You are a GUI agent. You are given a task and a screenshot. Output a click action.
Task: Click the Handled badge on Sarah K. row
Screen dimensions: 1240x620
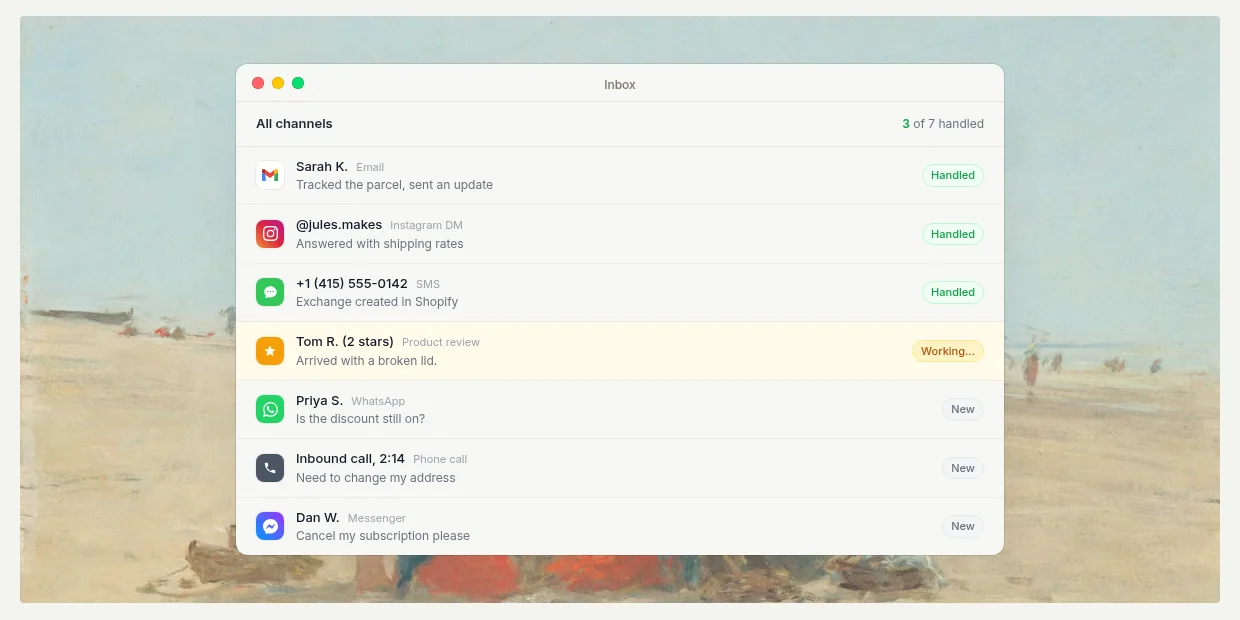952,175
